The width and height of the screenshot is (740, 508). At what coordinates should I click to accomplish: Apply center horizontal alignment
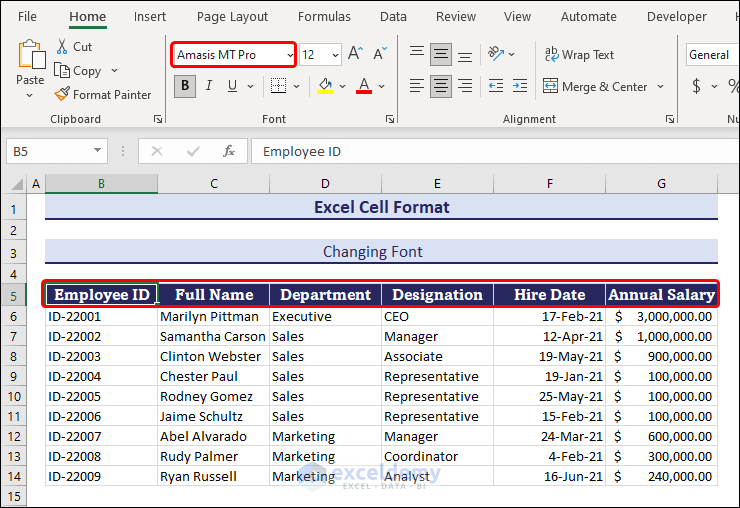441,87
